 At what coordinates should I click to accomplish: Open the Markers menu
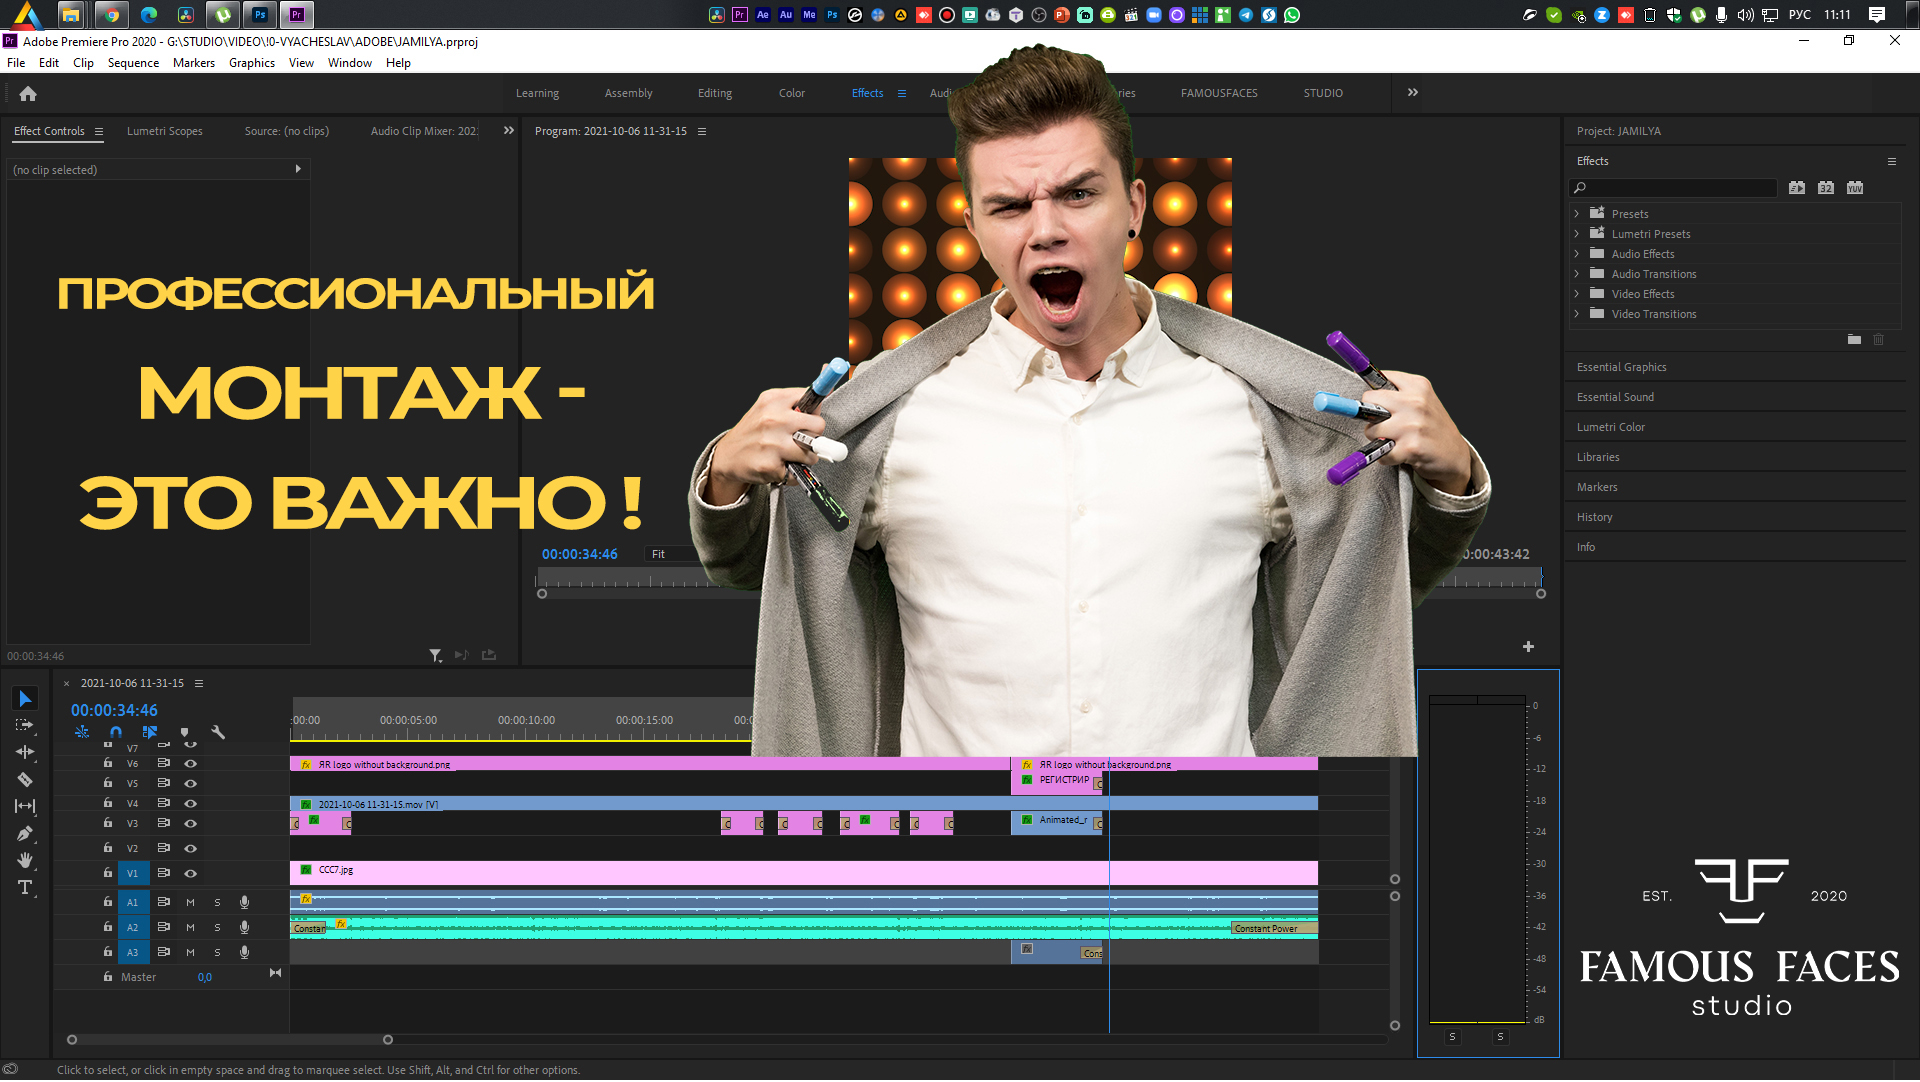point(193,63)
